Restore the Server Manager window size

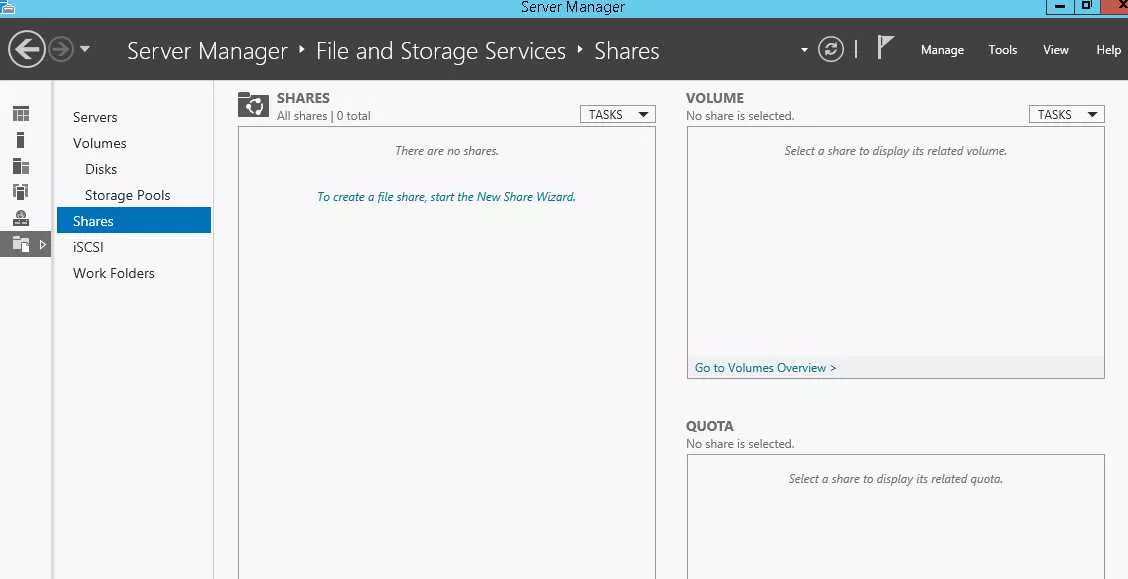1086,6
